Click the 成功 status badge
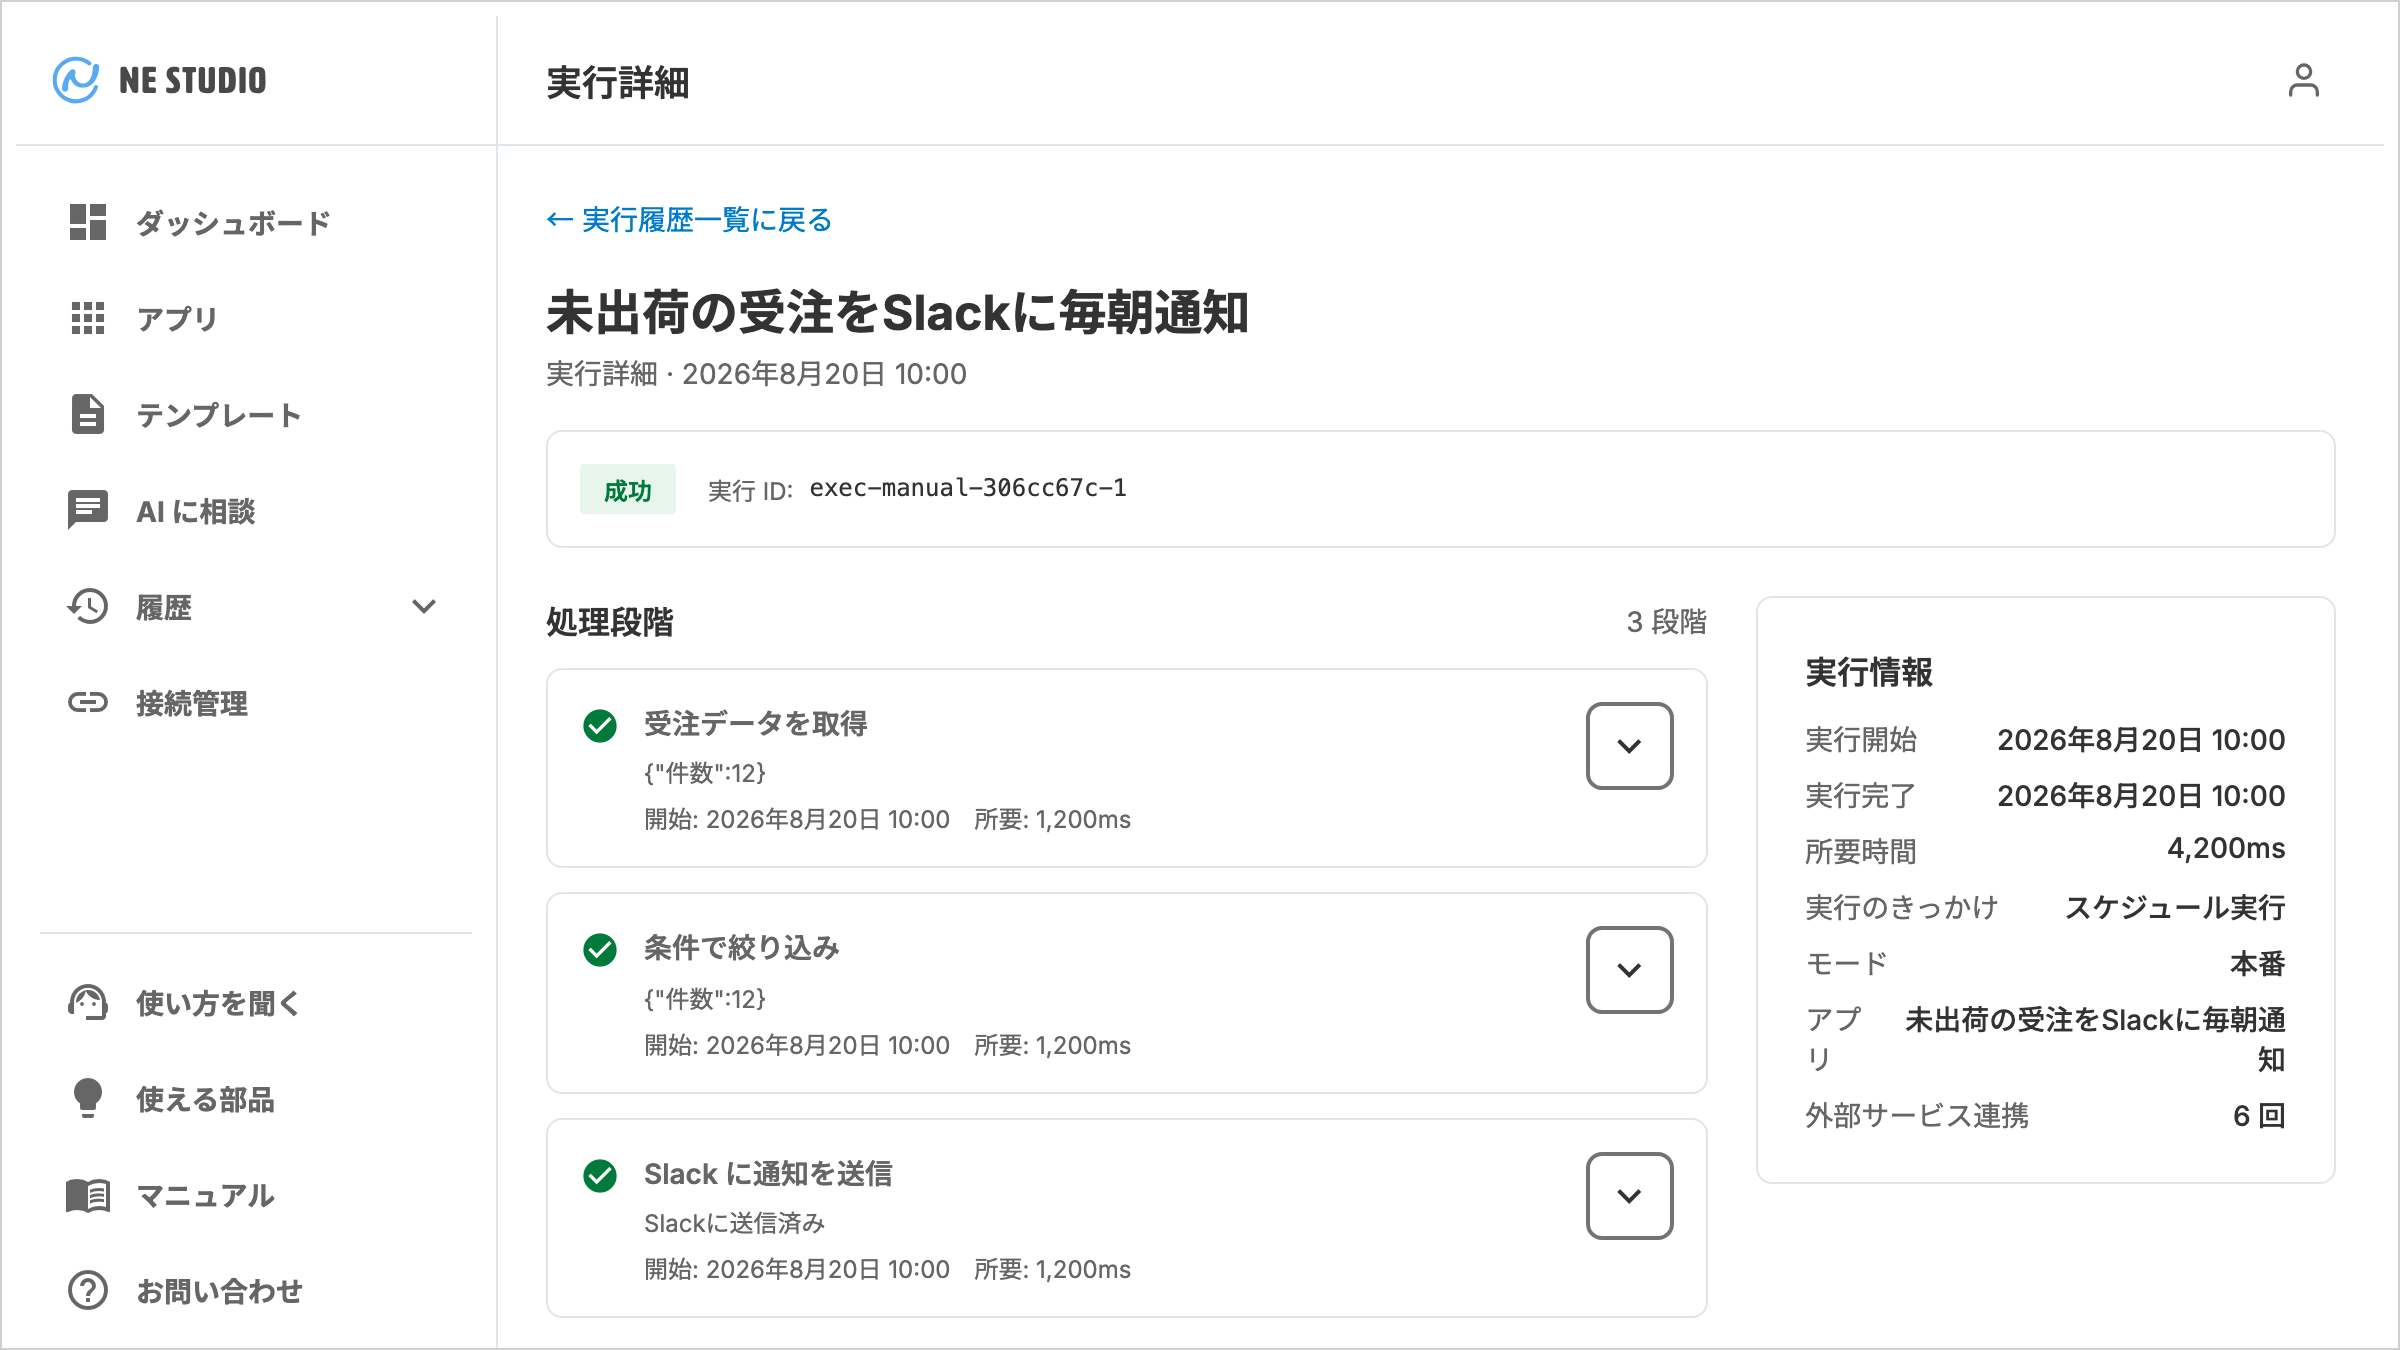This screenshot has height=1350, width=2400. tap(628, 489)
